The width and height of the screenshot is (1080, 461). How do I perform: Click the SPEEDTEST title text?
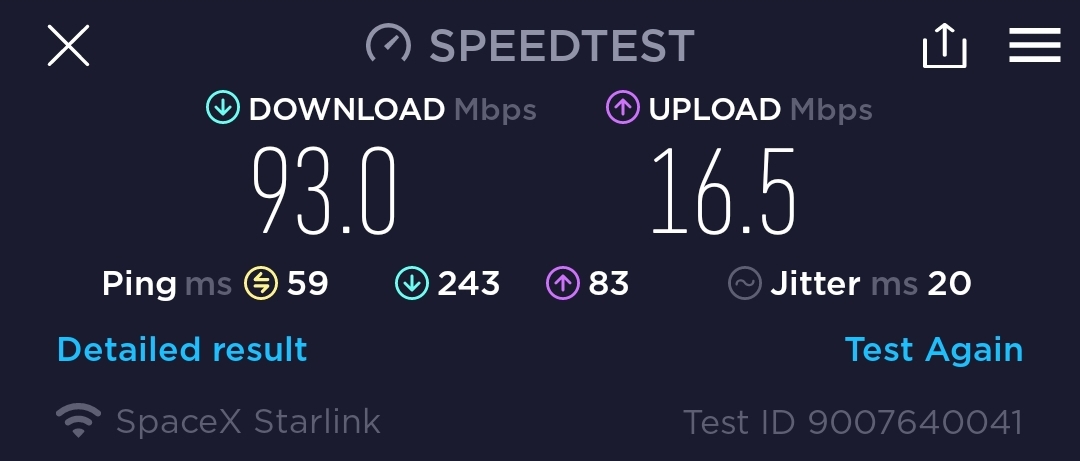[562, 45]
